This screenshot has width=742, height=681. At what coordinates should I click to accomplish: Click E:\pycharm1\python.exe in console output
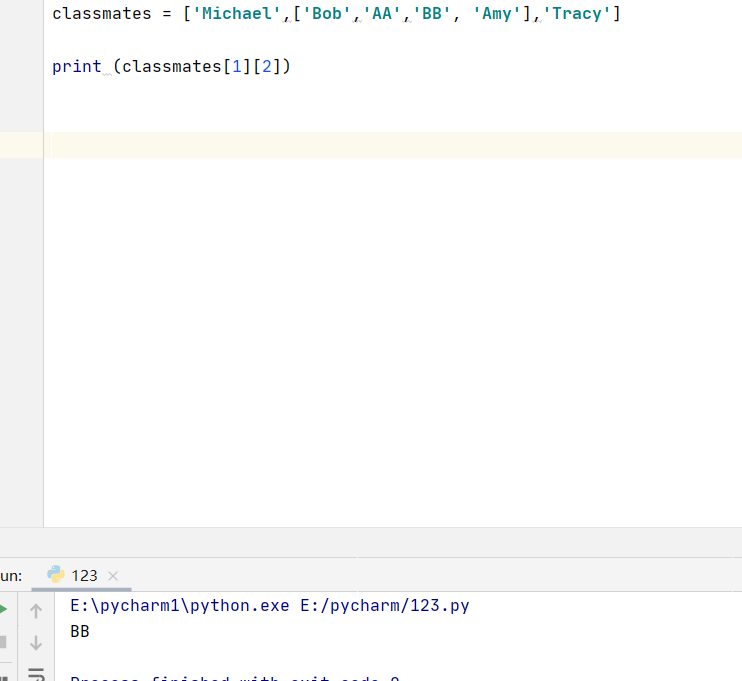[180, 606]
